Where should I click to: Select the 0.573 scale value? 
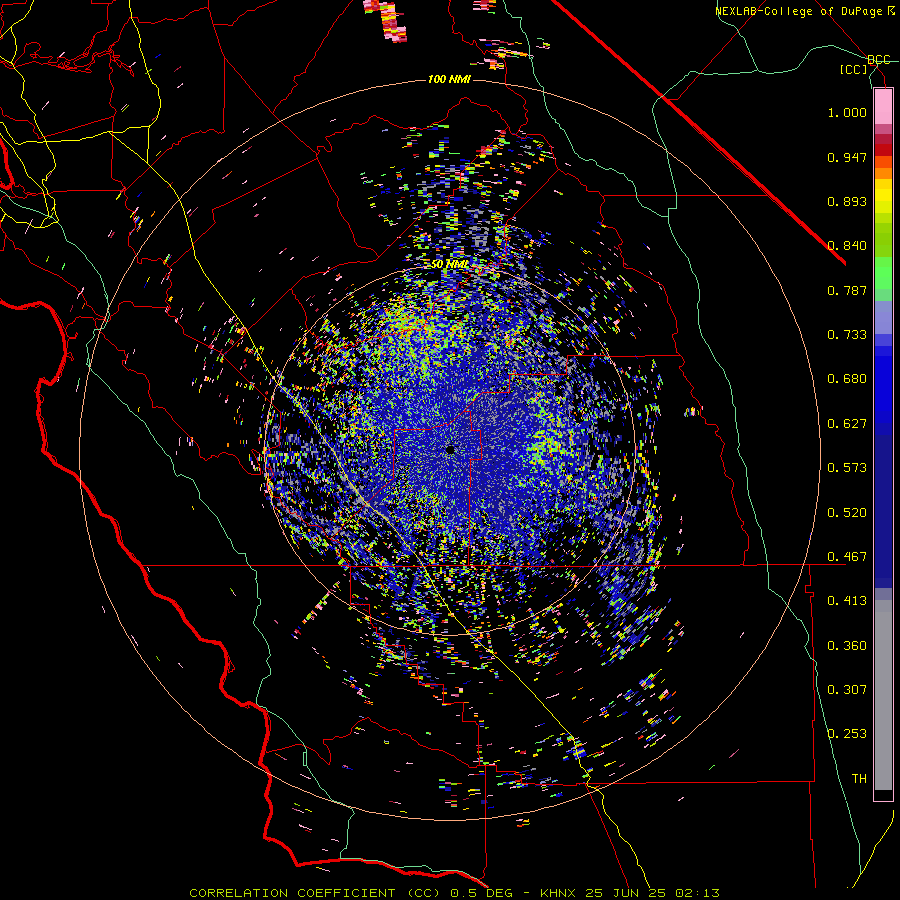847,468
